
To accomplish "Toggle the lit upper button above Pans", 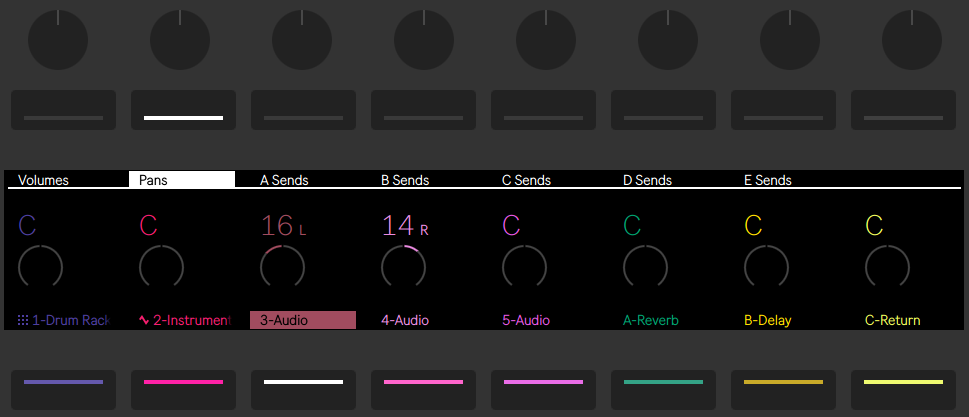I will [184, 110].
